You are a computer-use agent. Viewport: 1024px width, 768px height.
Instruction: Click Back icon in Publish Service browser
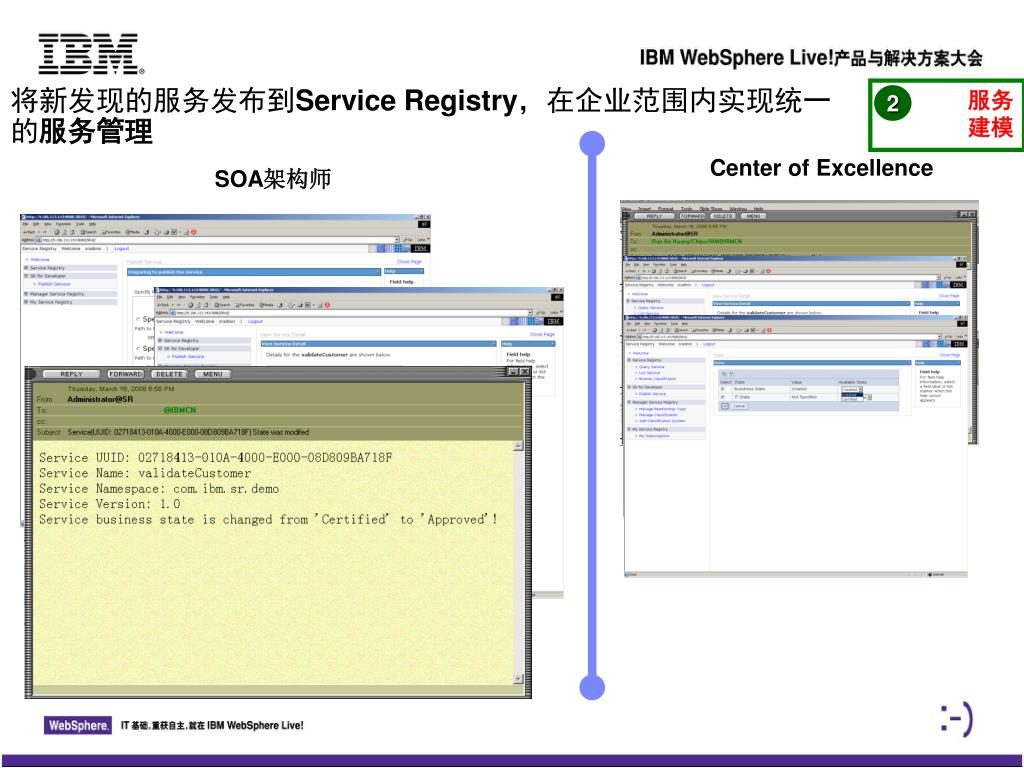29,232
